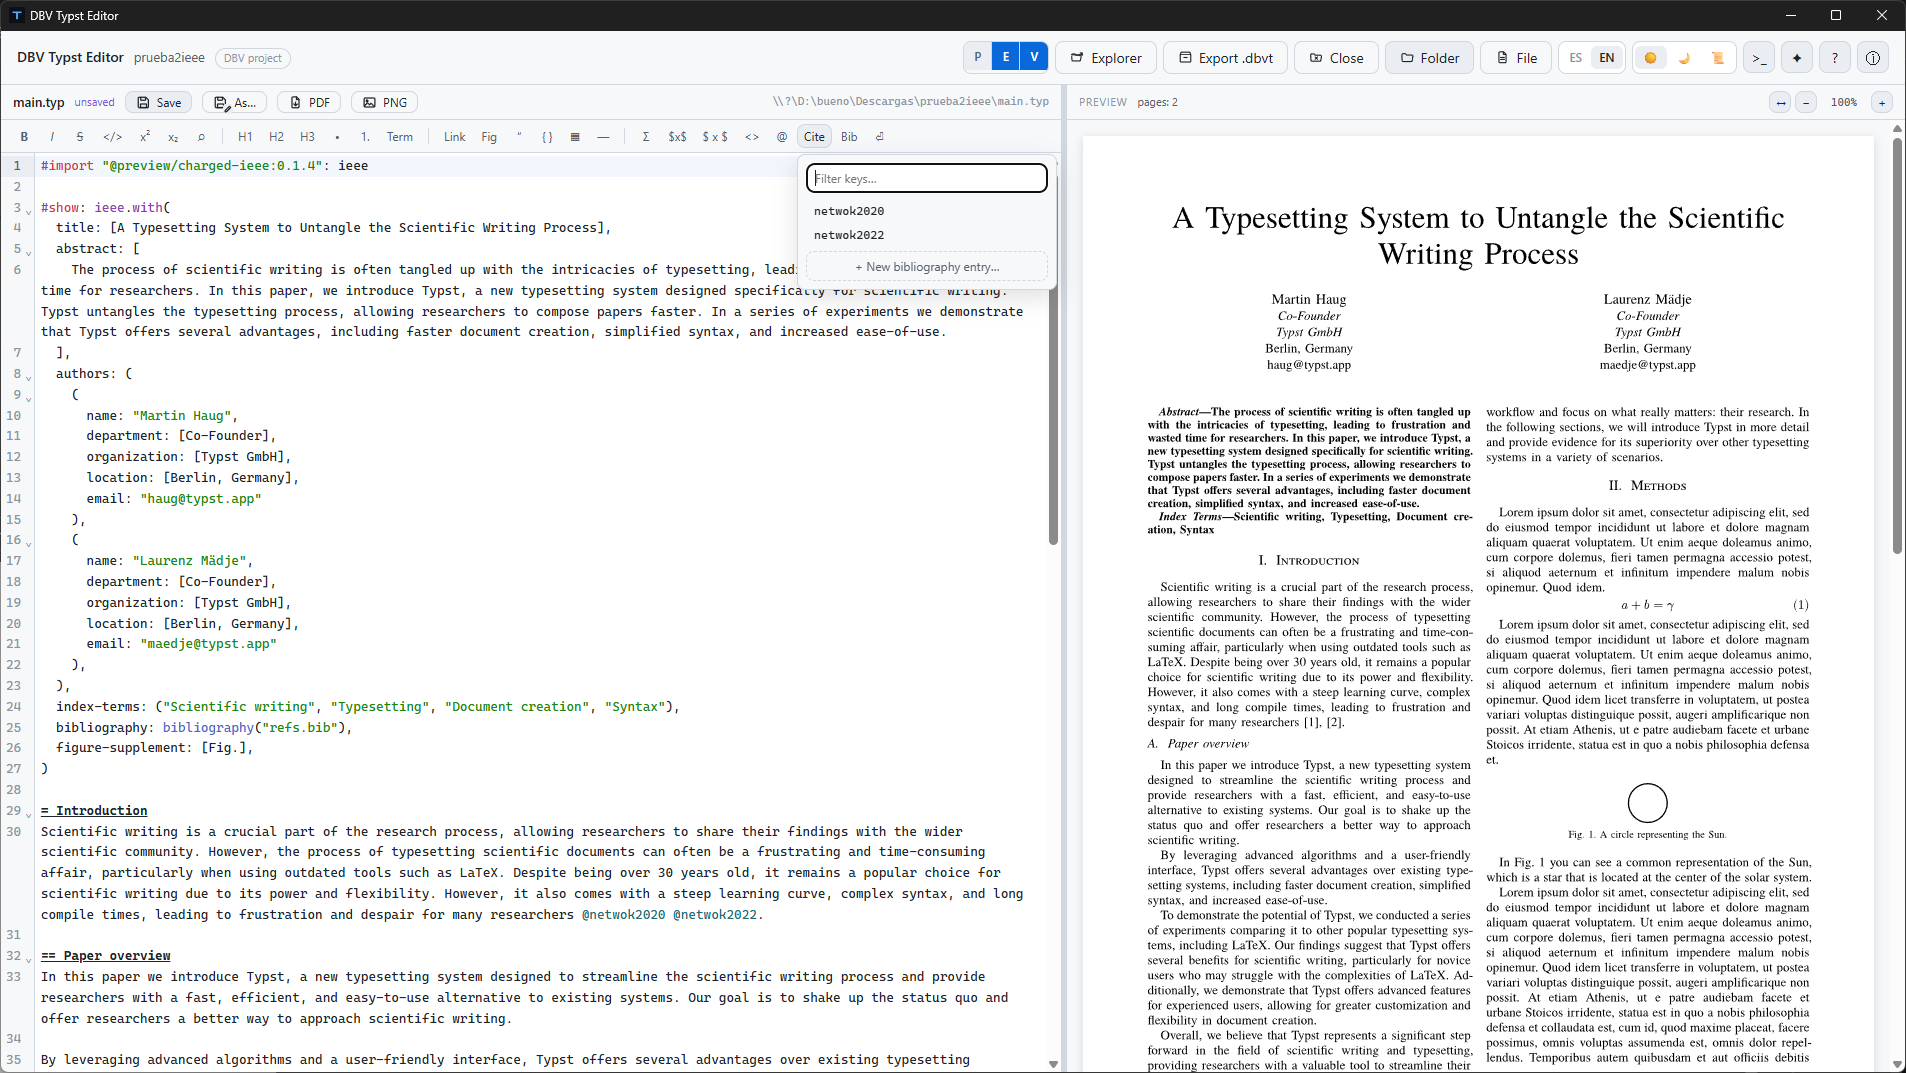Image resolution: width=1906 pixels, height=1073 pixels.
Task: Toggle the V preview panel button
Action: (1034, 57)
